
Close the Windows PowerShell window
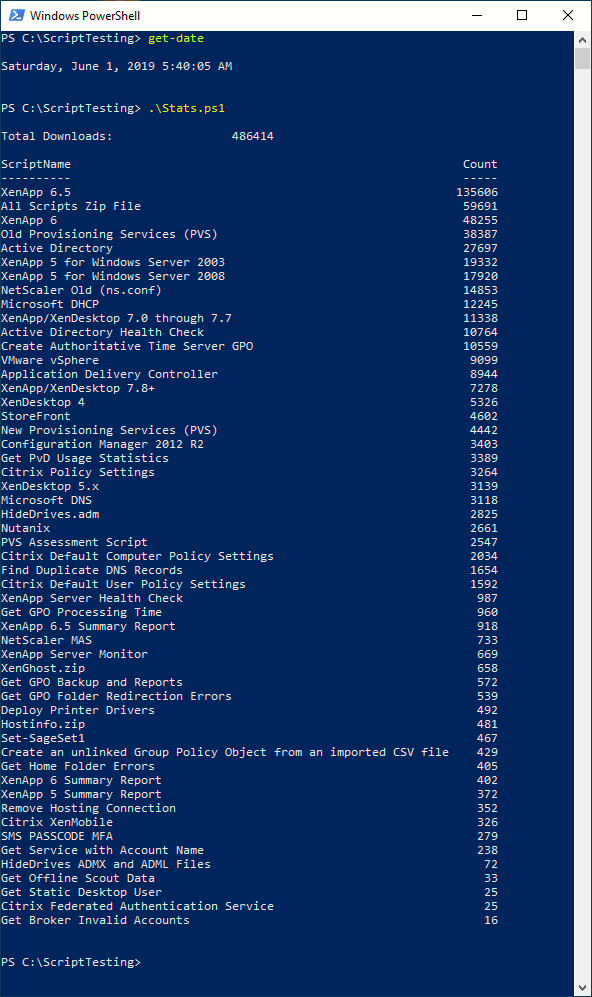(x=568, y=15)
